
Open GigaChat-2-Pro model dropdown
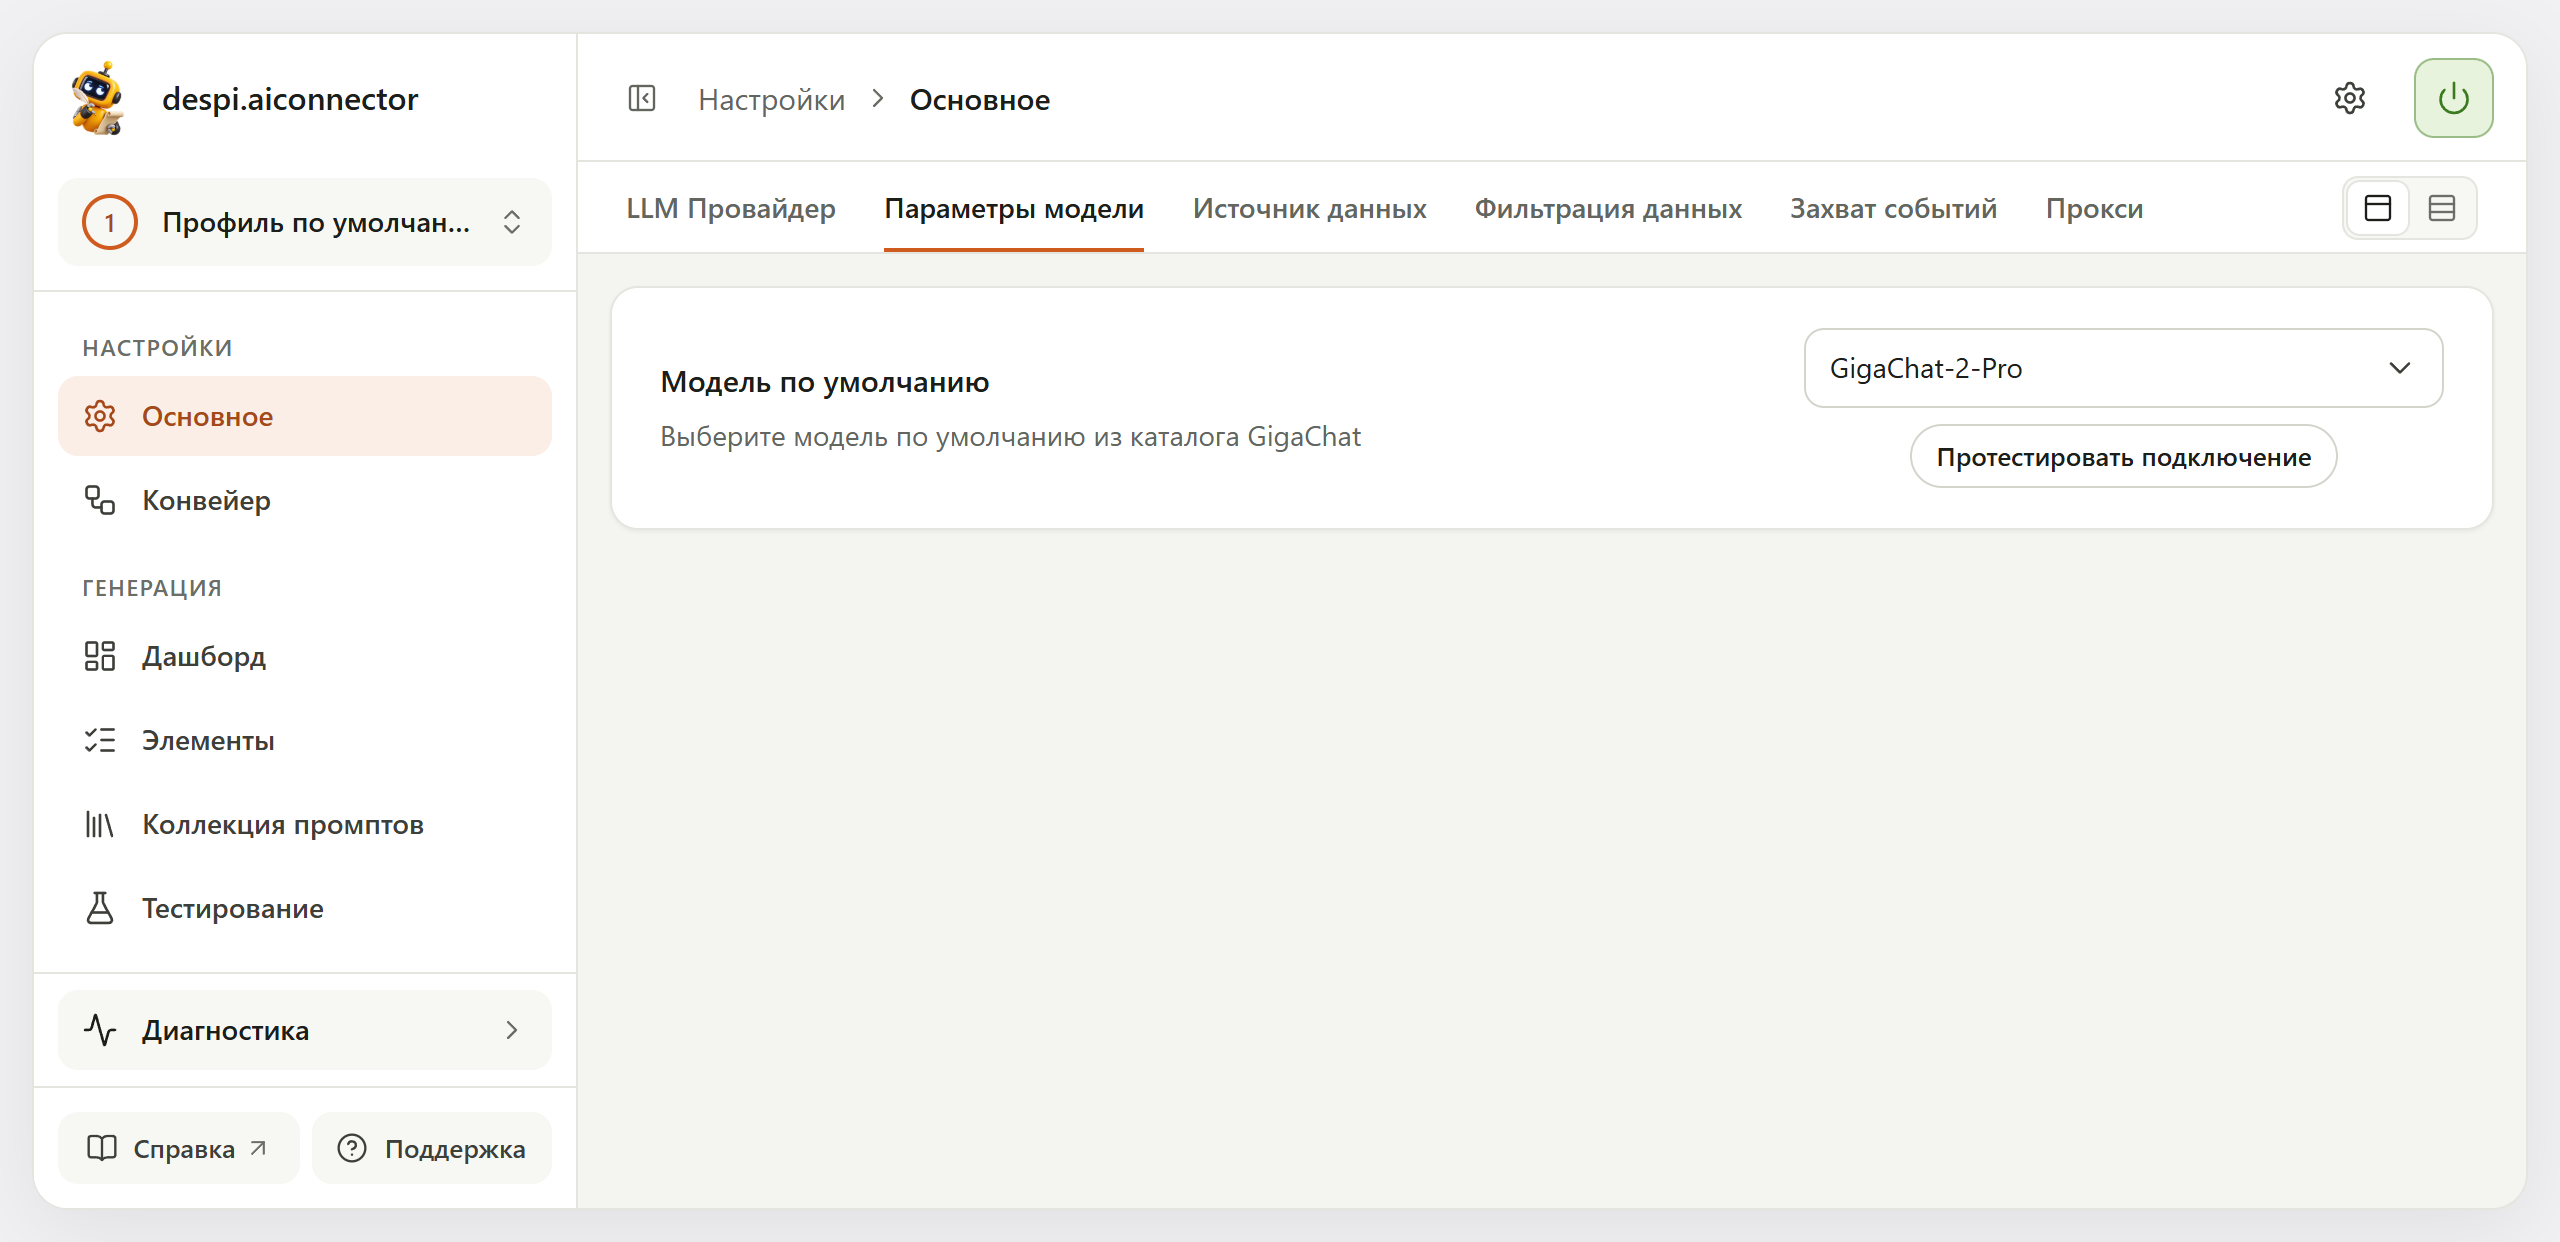[2123, 368]
